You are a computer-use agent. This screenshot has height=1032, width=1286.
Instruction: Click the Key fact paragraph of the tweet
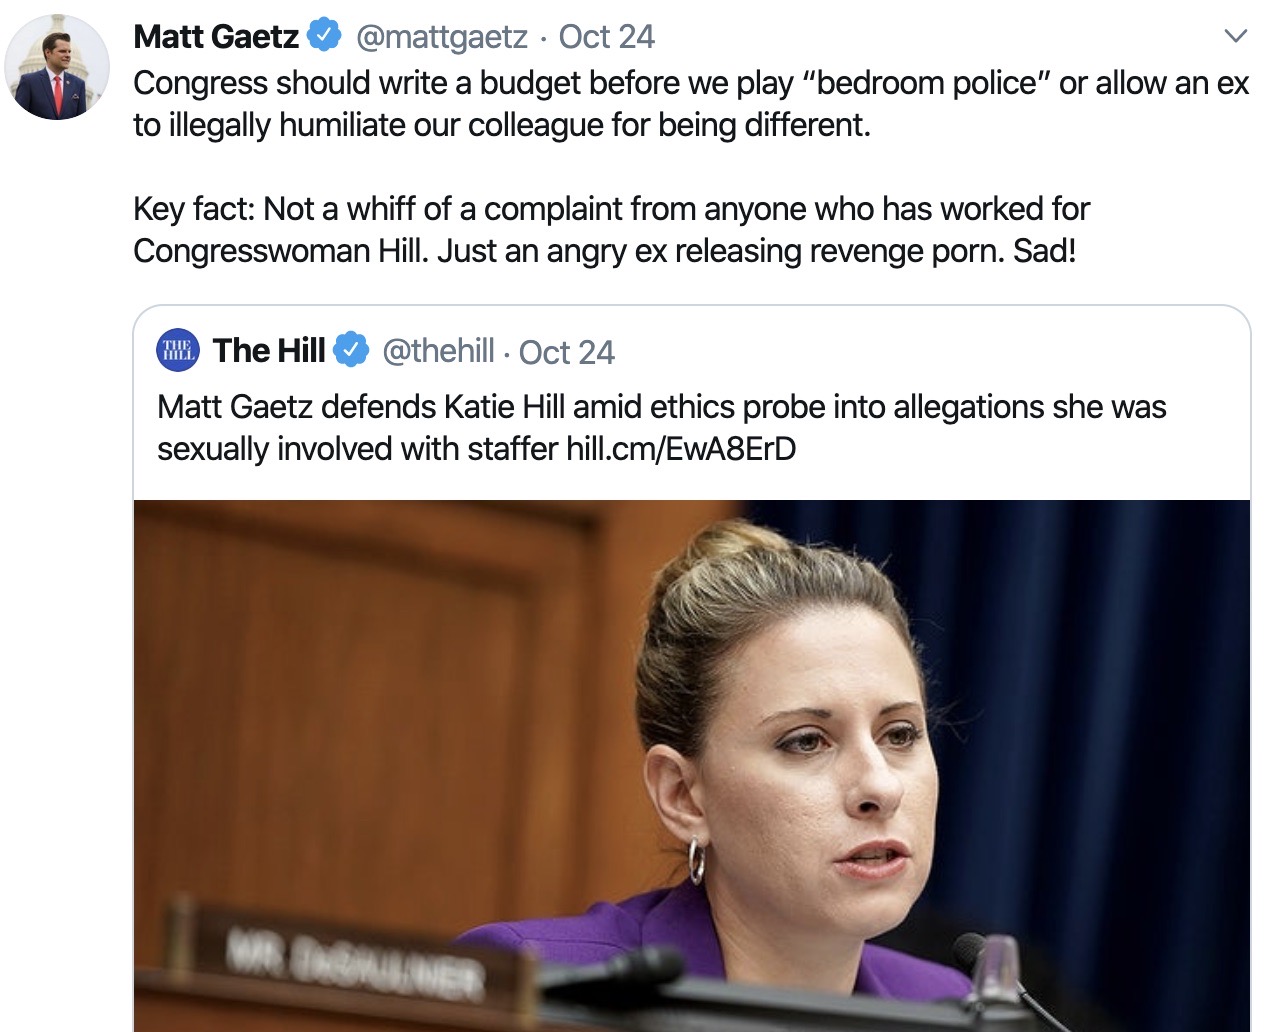611,230
